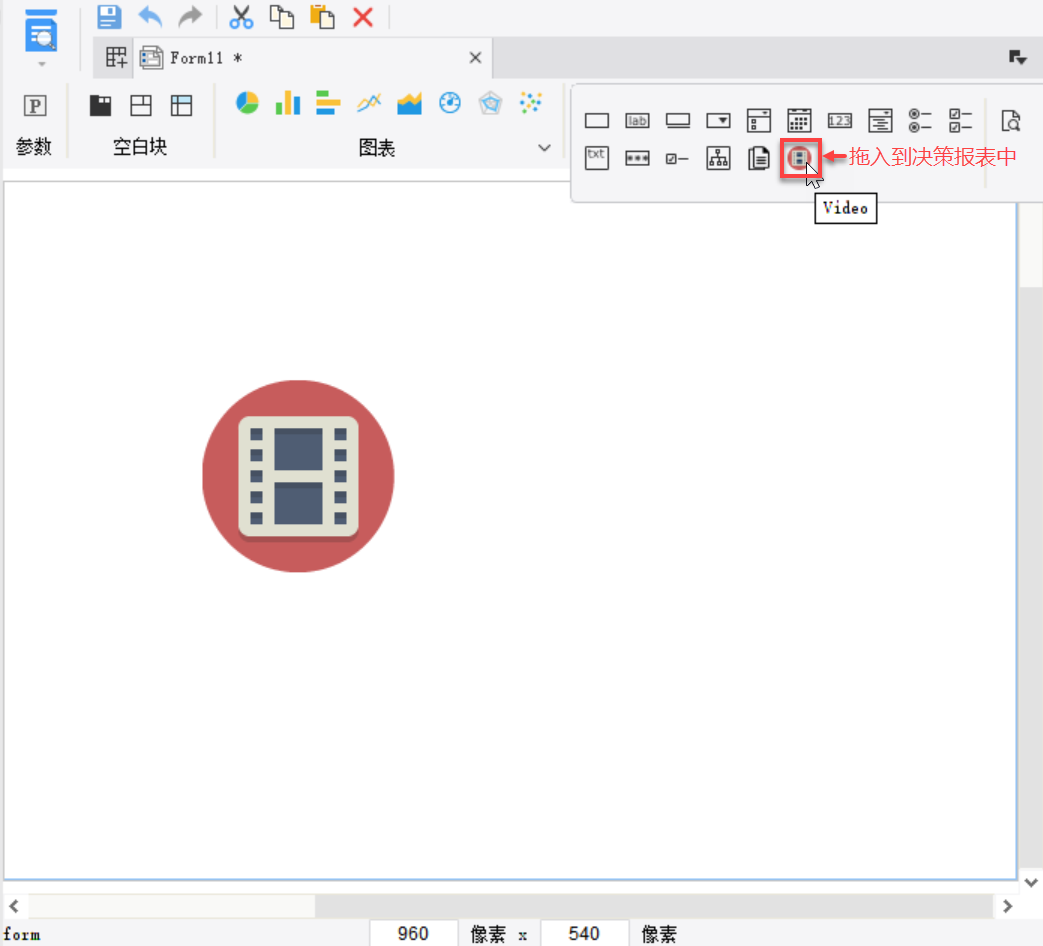Image resolution: width=1043 pixels, height=946 pixels.
Task: Select the absolute layout blank block
Action: [141, 105]
